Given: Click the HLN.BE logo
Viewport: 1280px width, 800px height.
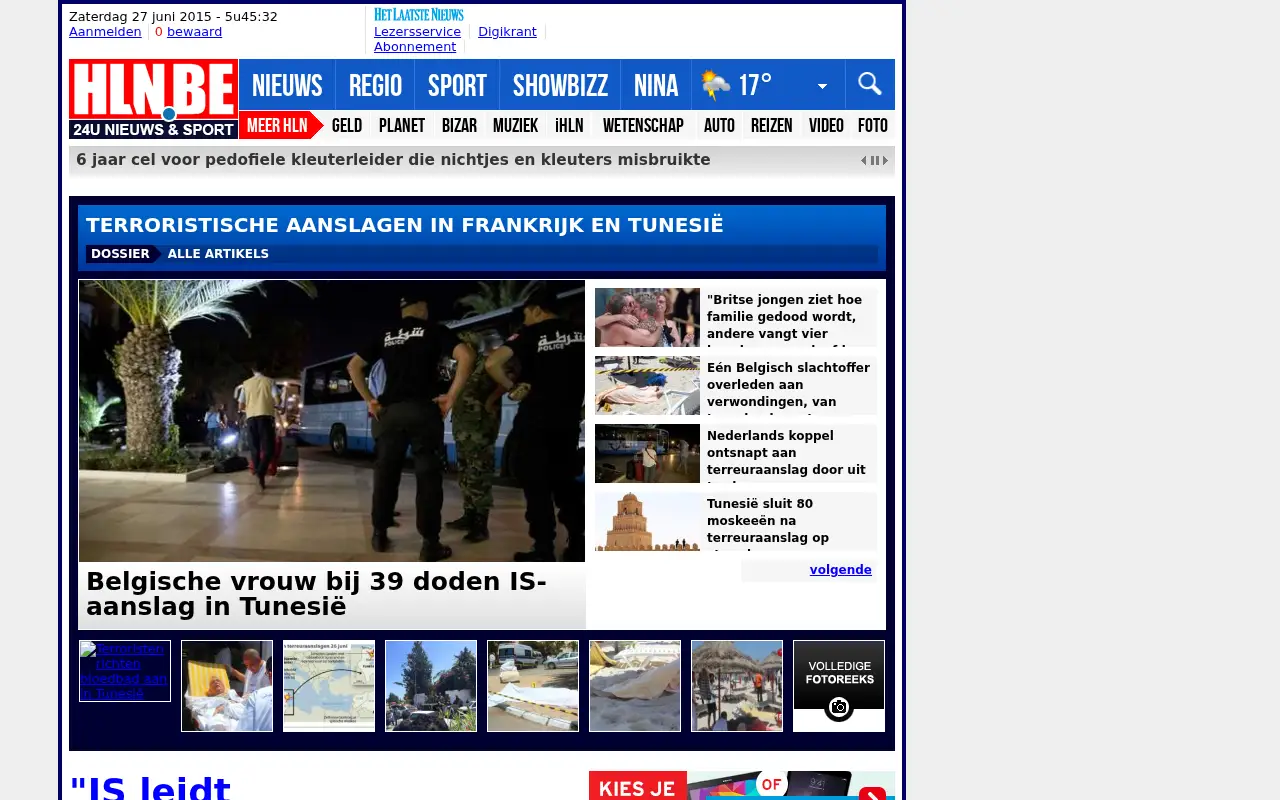Looking at the screenshot, I should point(153,98).
